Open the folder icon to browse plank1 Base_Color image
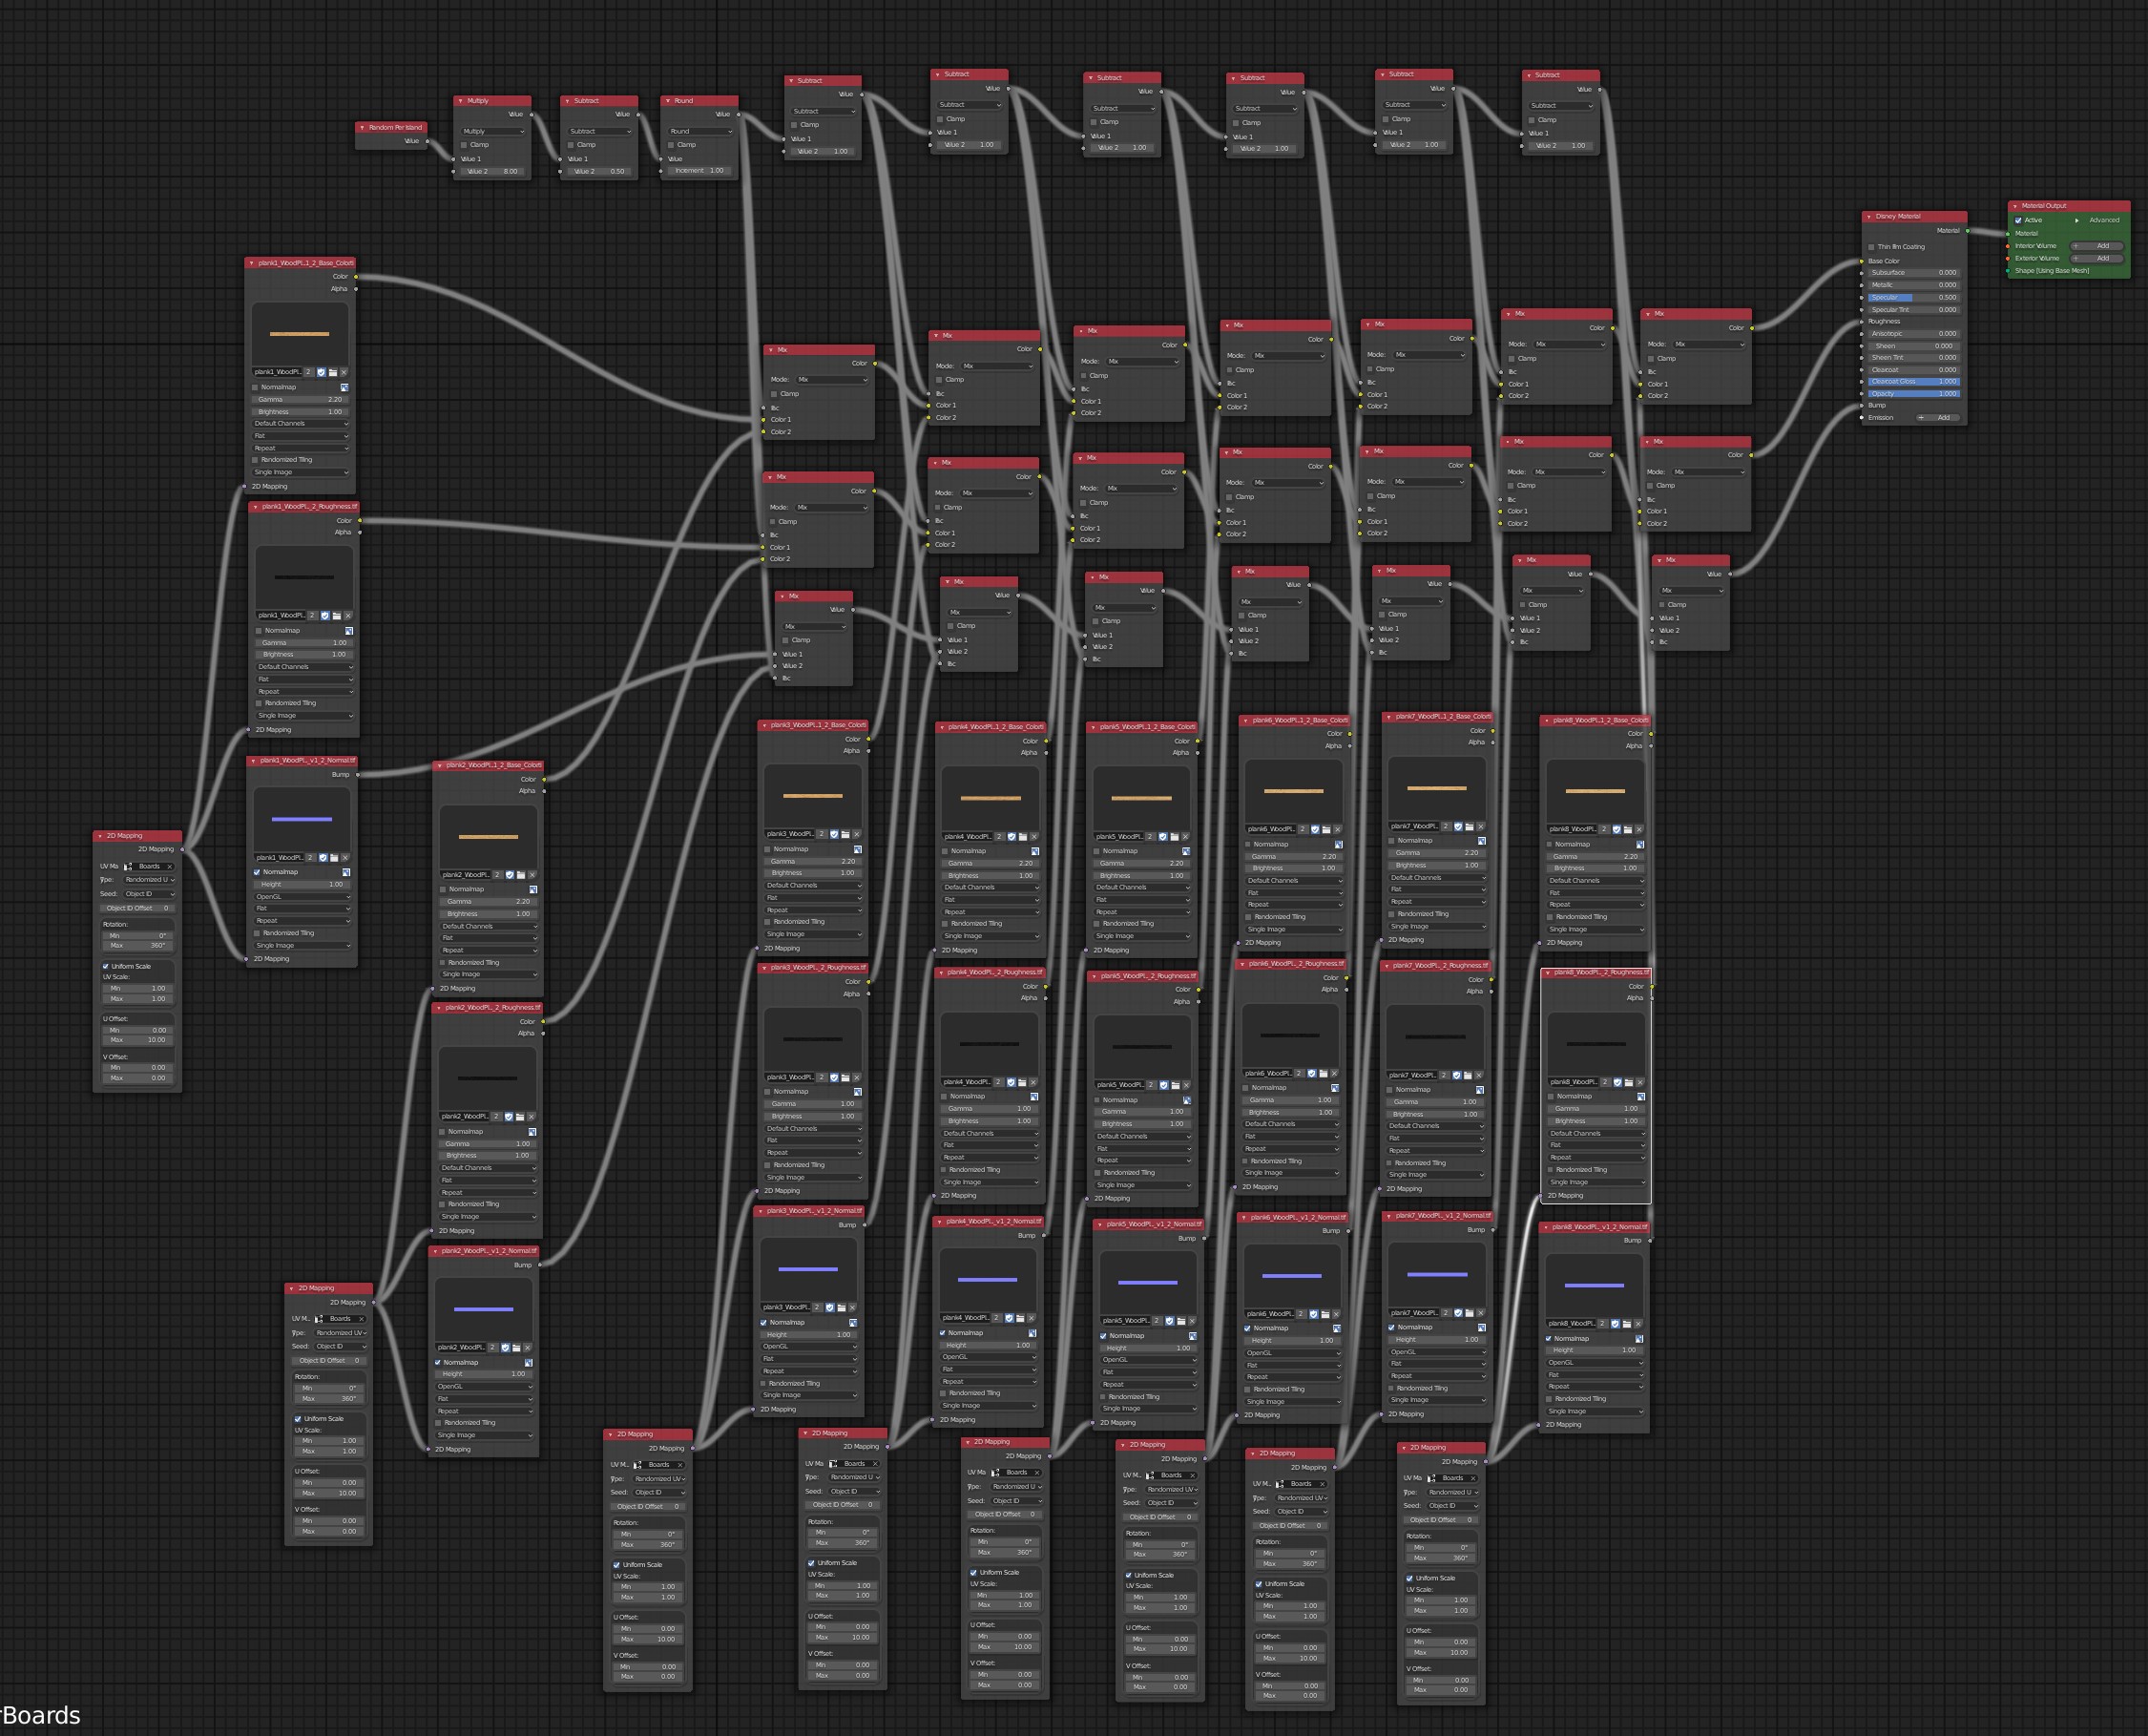The image size is (2148, 1736). 335,373
